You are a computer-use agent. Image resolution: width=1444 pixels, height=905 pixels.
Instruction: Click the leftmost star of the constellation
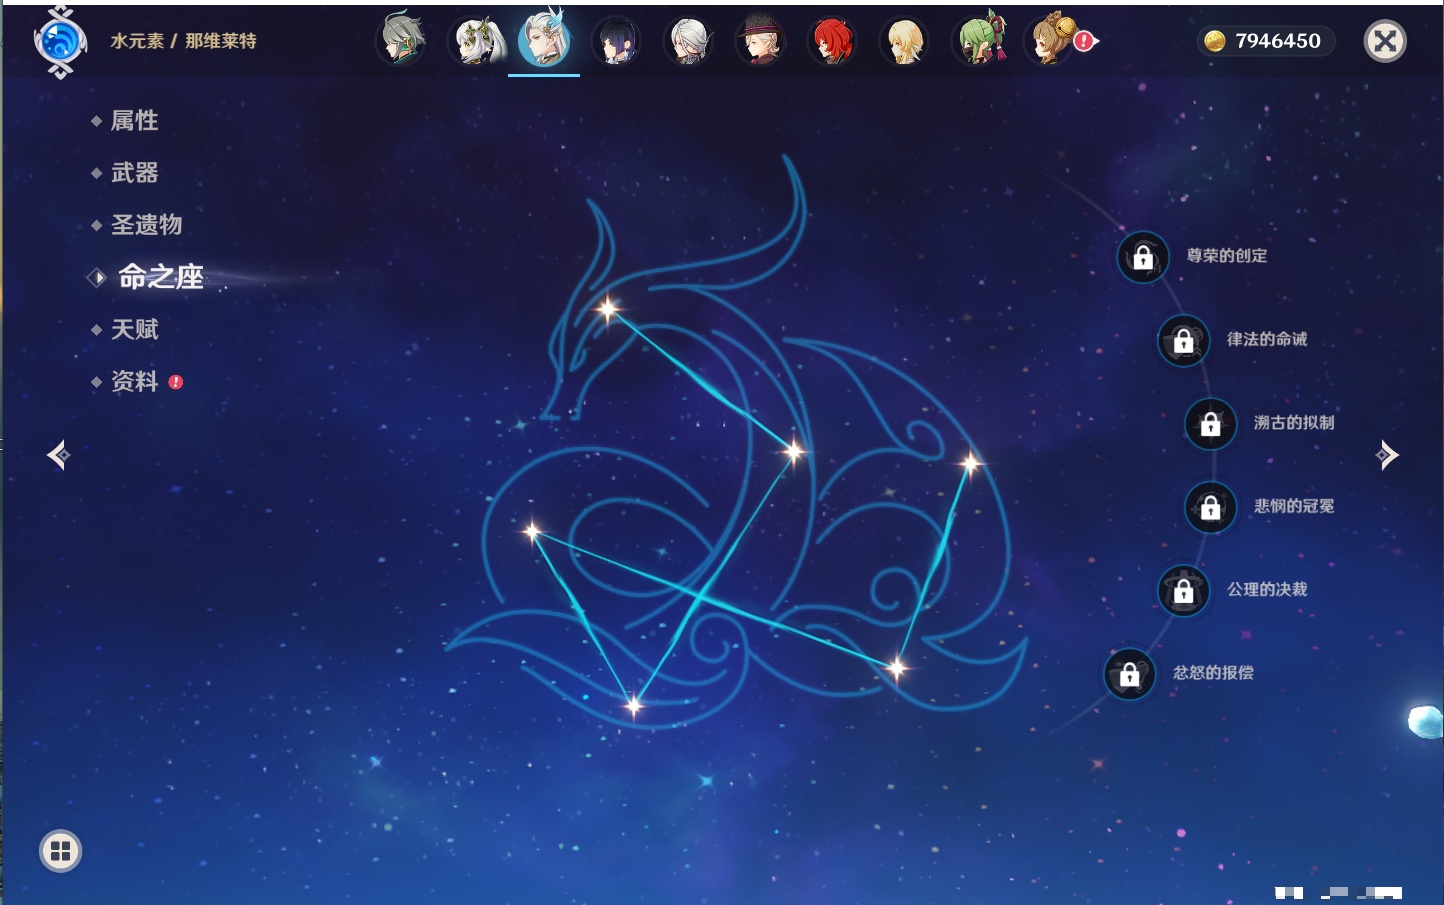(532, 531)
